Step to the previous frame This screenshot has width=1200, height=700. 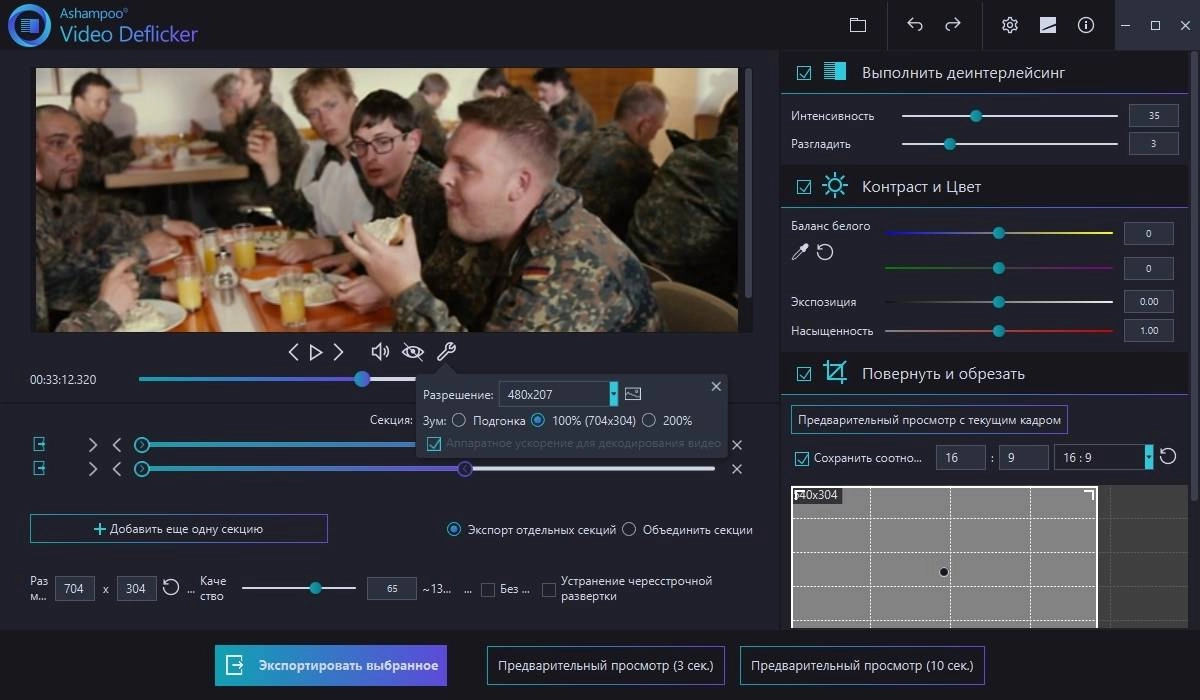point(293,352)
